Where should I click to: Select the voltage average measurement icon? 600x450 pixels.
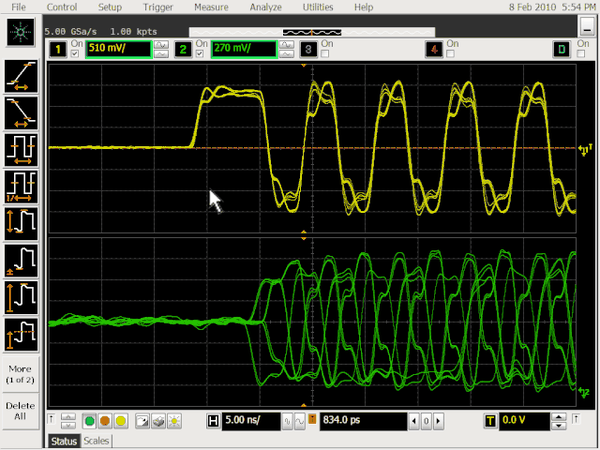(21, 334)
